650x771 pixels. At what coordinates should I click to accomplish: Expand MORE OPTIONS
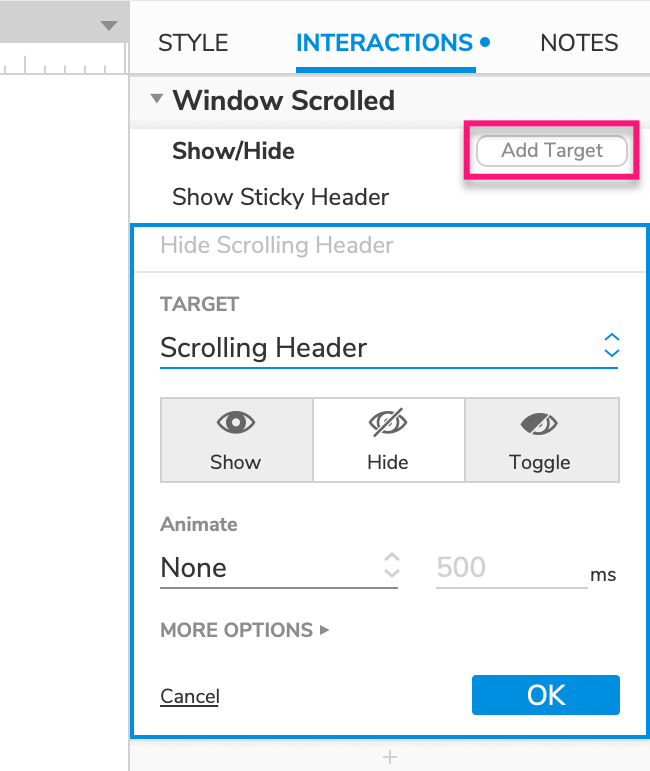click(244, 630)
